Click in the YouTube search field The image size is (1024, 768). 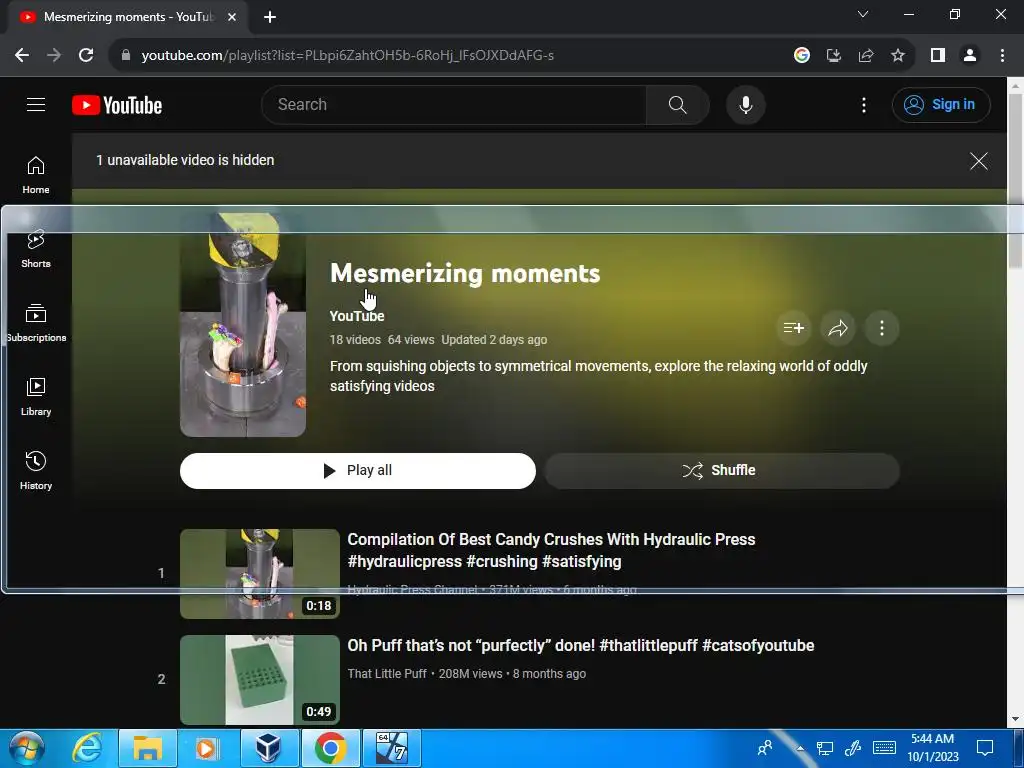(454, 104)
